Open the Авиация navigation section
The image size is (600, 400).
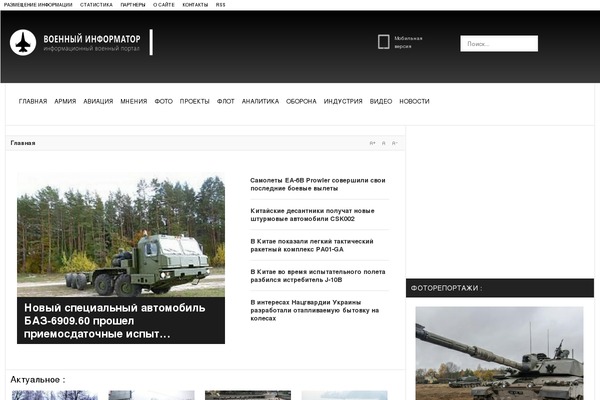[x=98, y=101]
